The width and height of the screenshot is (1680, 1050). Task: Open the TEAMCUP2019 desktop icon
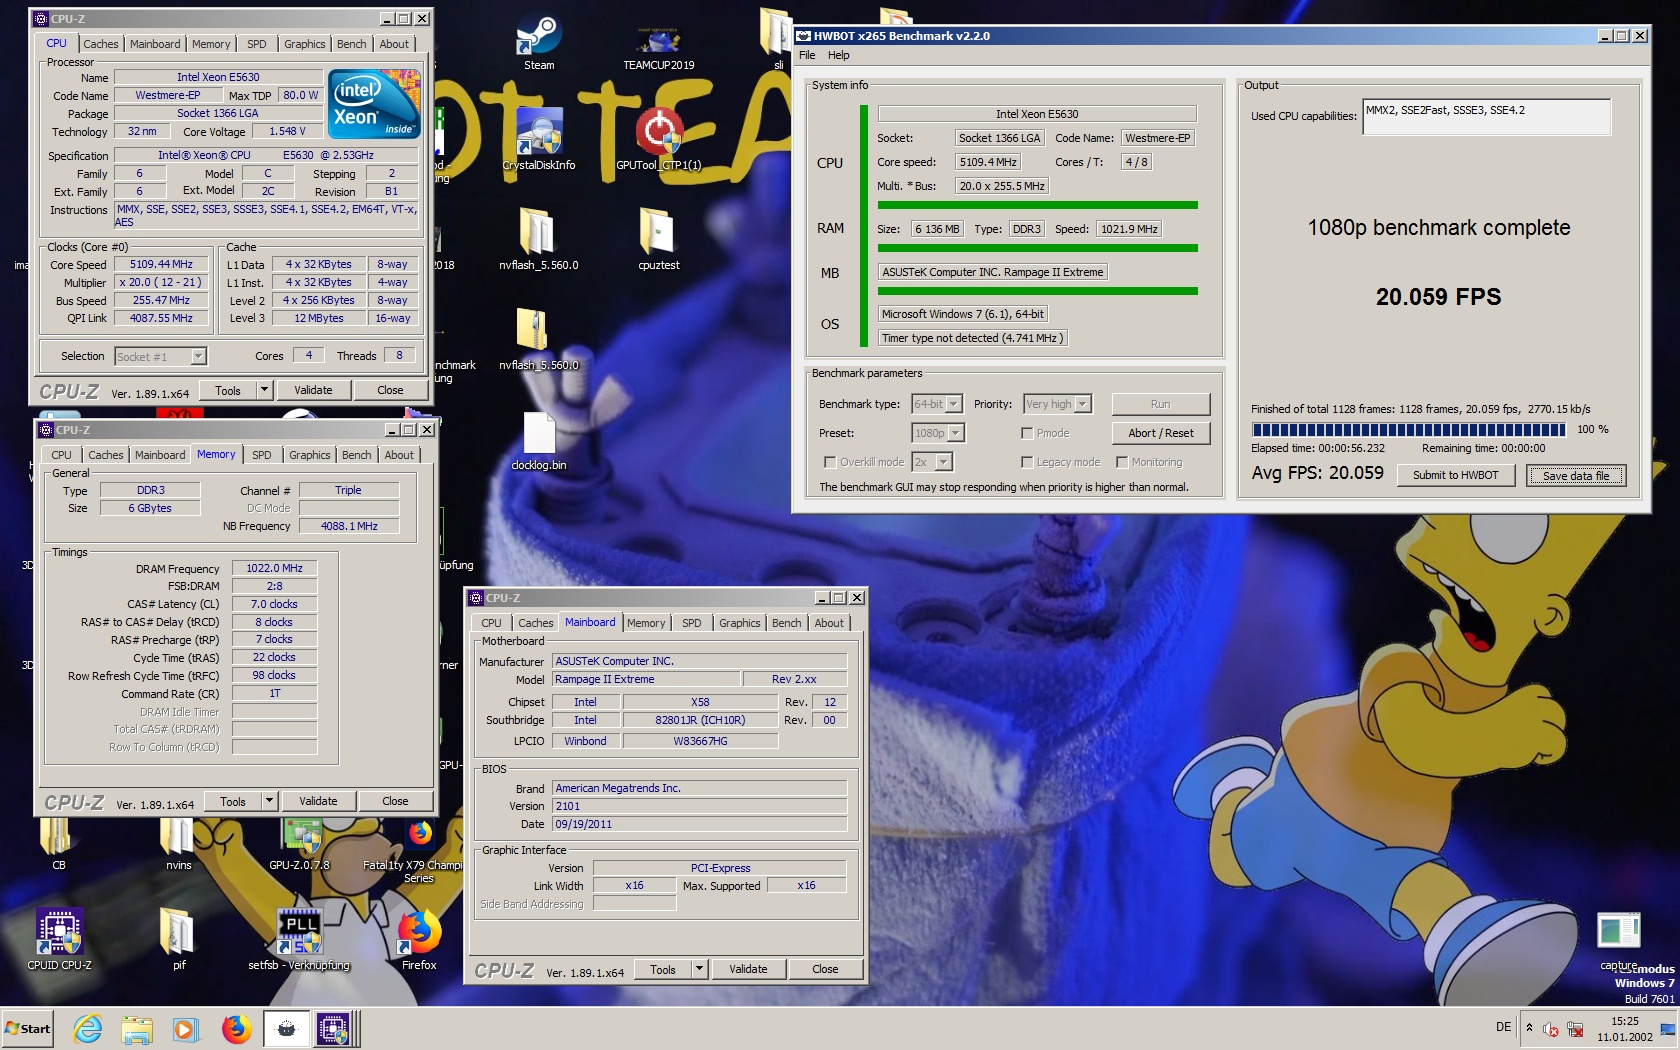pyautogui.click(x=658, y=44)
